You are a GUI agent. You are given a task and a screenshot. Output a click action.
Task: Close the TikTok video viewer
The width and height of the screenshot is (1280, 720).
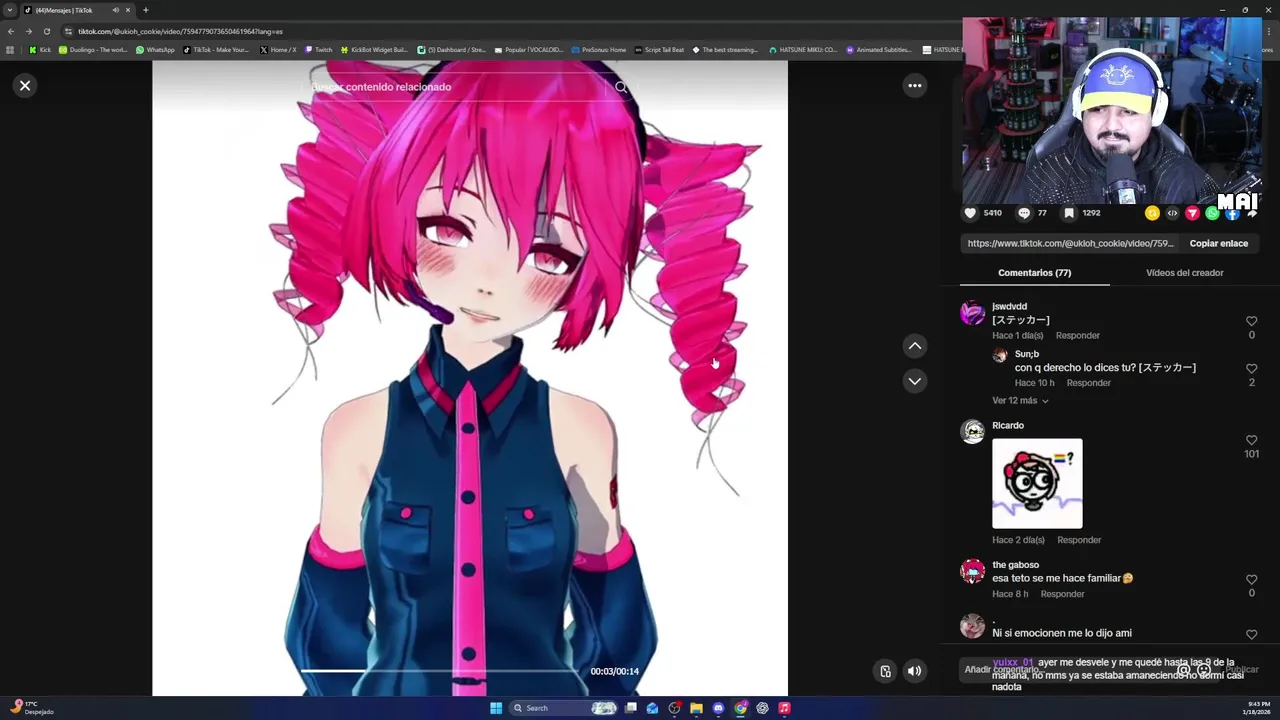click(x=25, y=85)
